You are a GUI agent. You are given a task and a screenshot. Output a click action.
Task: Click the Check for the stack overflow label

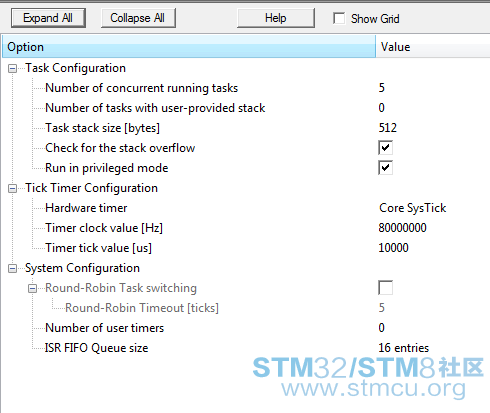(x=120, y=148)
